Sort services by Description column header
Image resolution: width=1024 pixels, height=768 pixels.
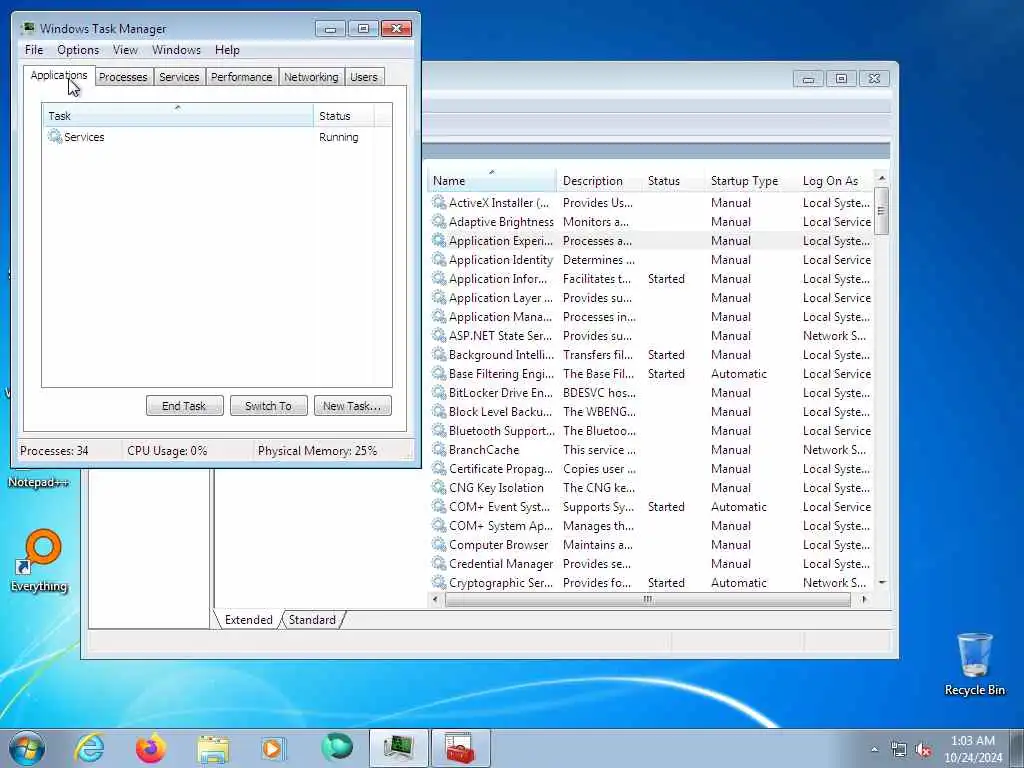coord(599,180)
